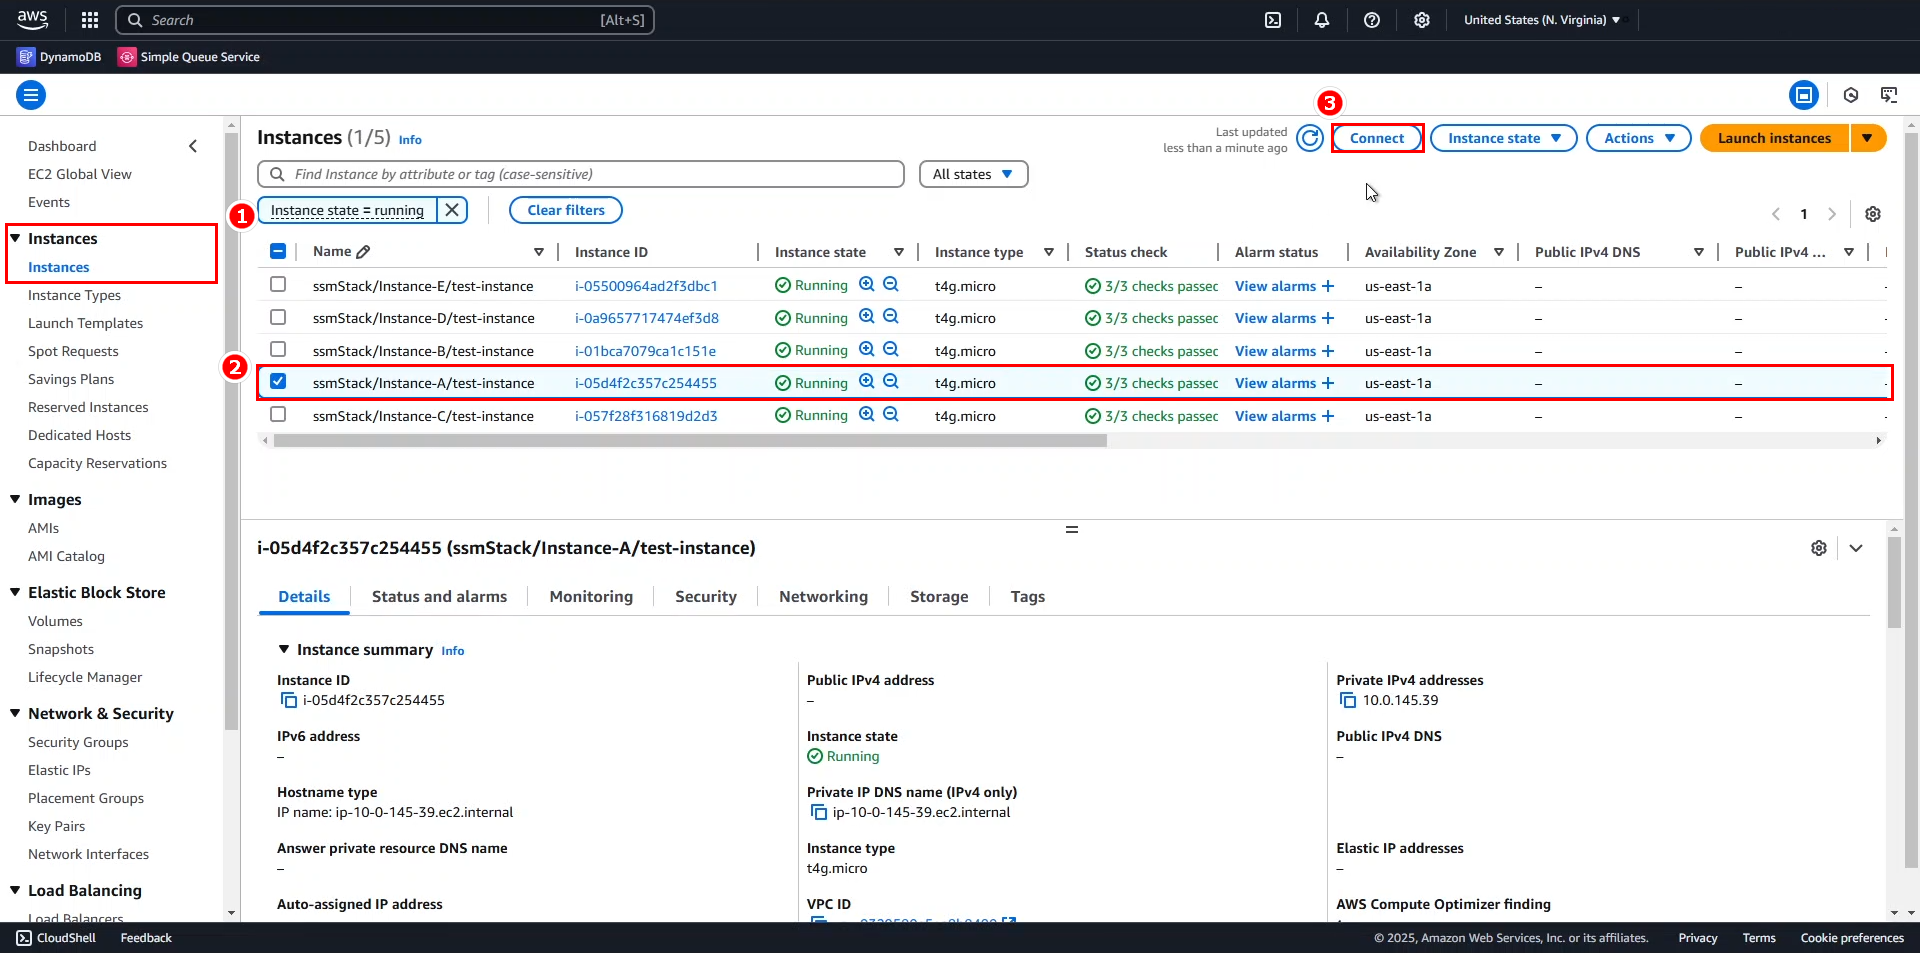
Task: Tick the Instance-C row checkbox
Action: pyautogui.click(x=278, y=415)
